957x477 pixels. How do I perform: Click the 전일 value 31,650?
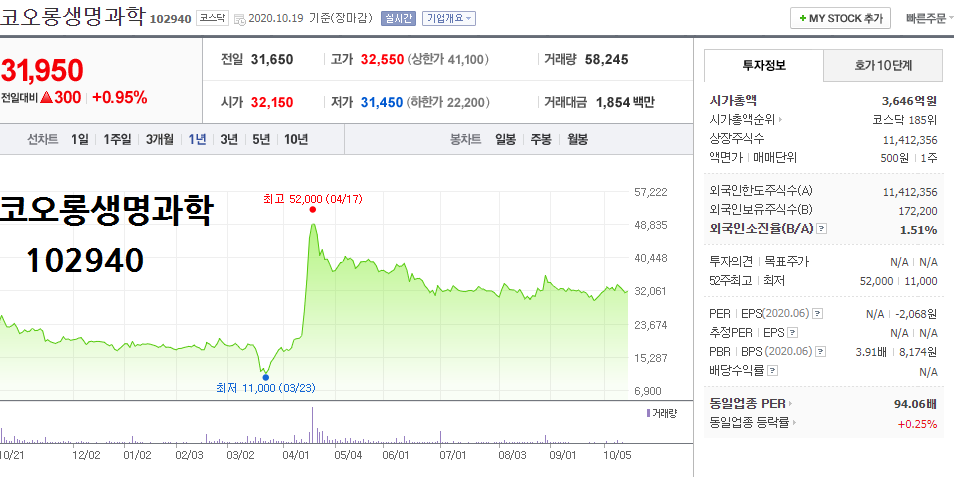(x=272, y=60)
